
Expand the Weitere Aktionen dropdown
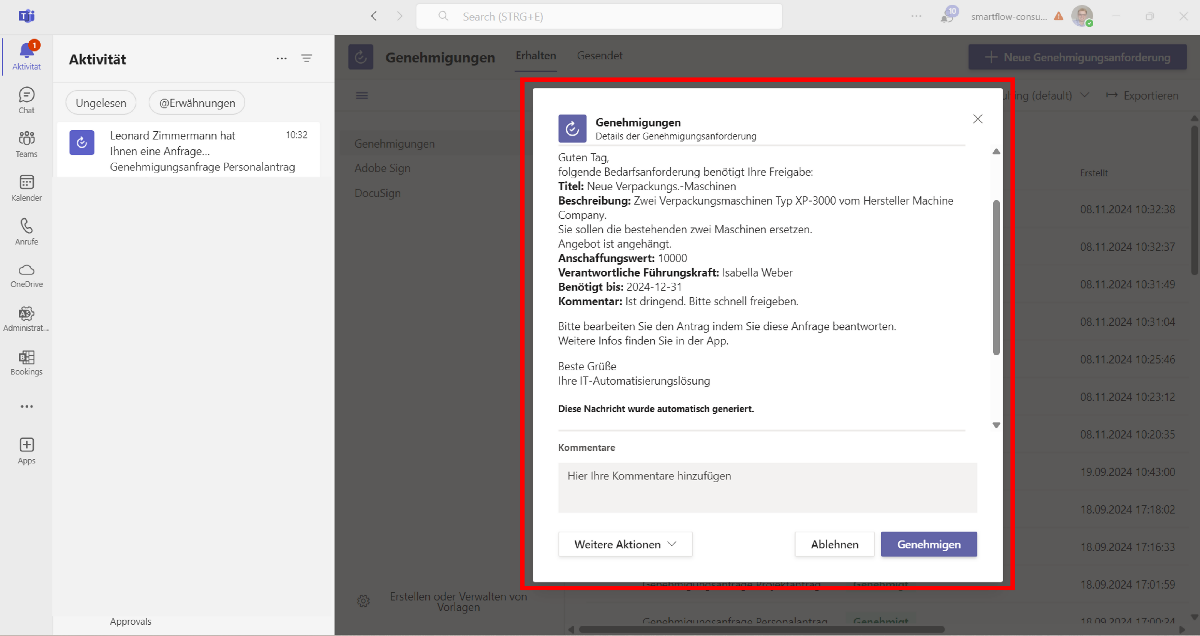click(625, 544)
